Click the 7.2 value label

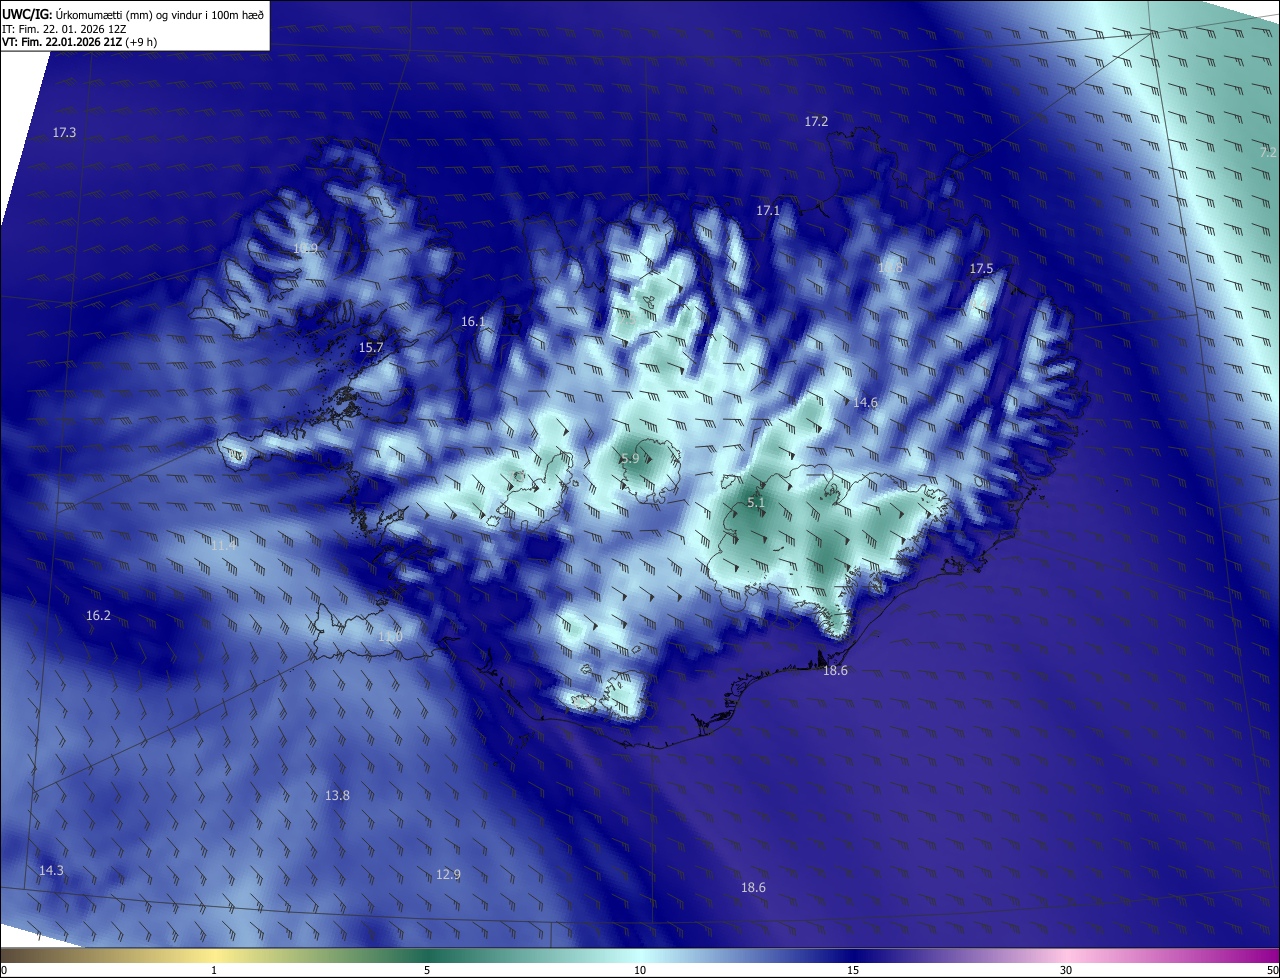[x=1268, y=152]
